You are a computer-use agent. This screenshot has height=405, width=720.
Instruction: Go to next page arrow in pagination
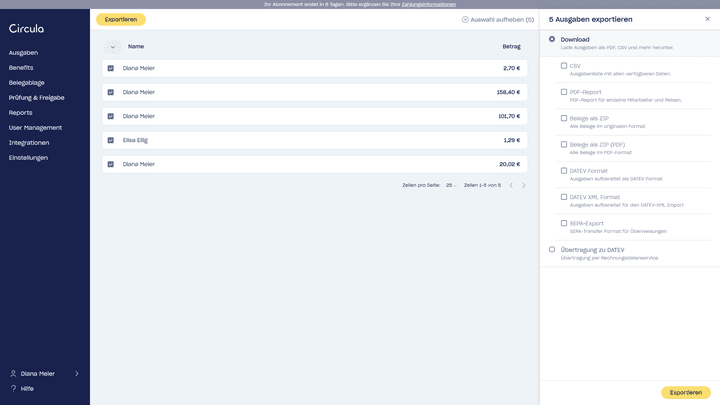click(x=523, y=185)
